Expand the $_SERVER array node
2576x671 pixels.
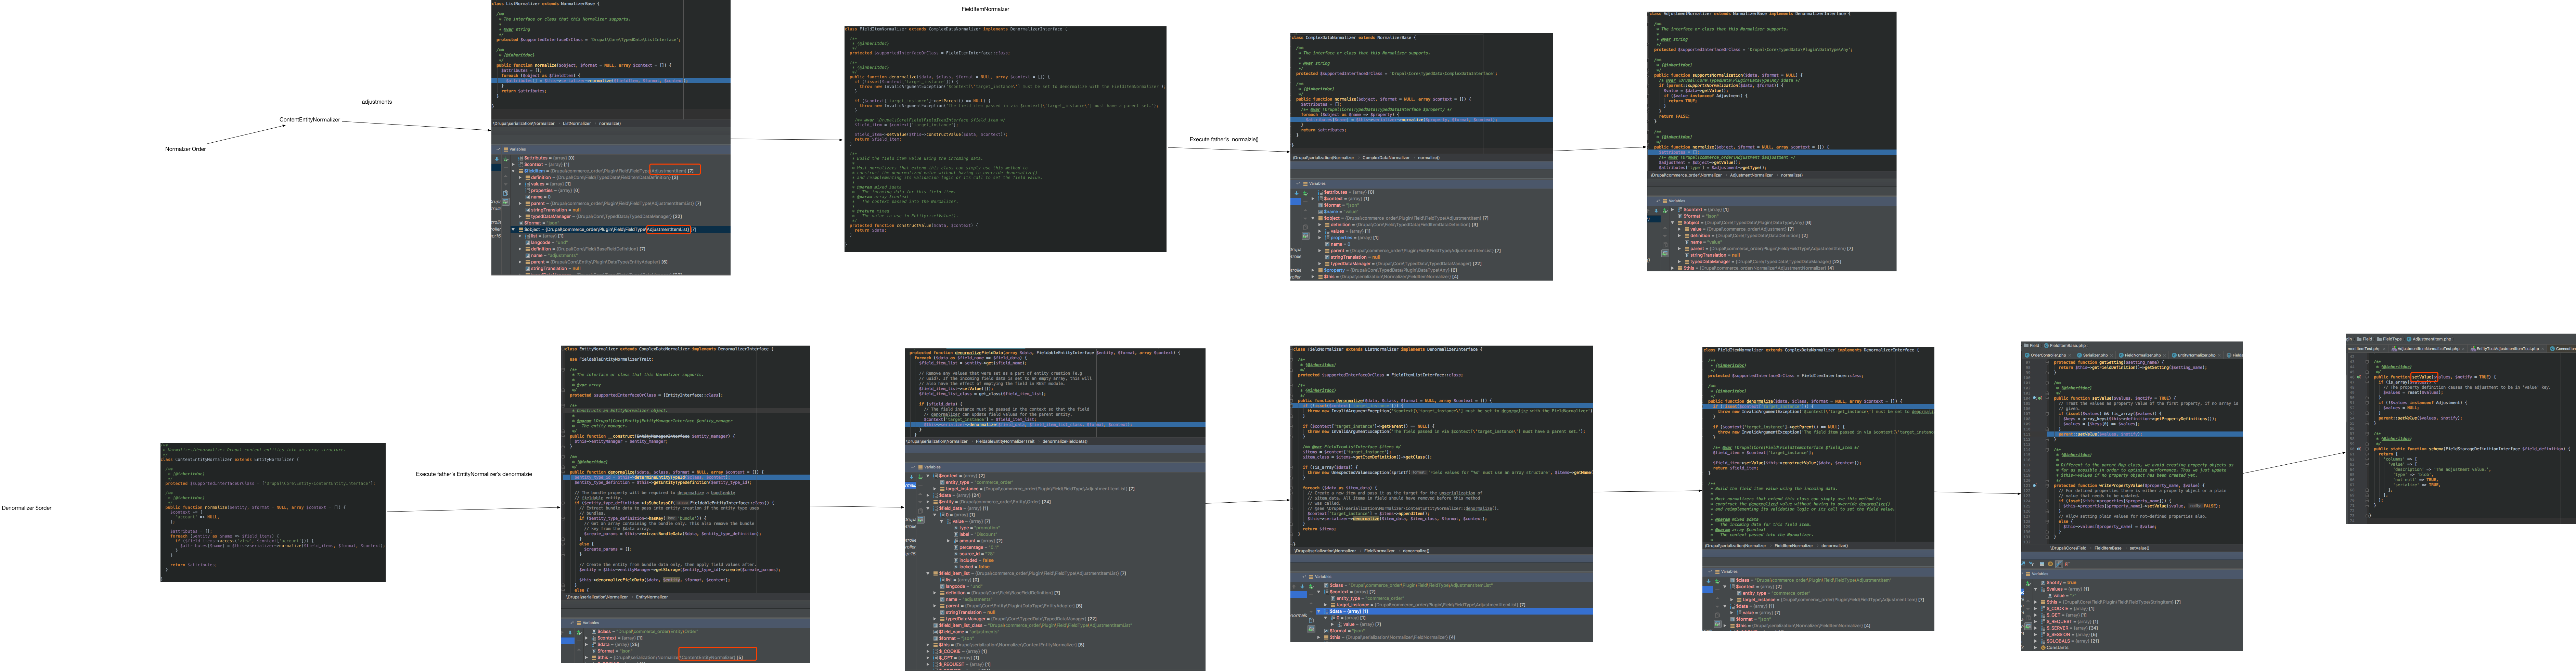point(2036,628)
